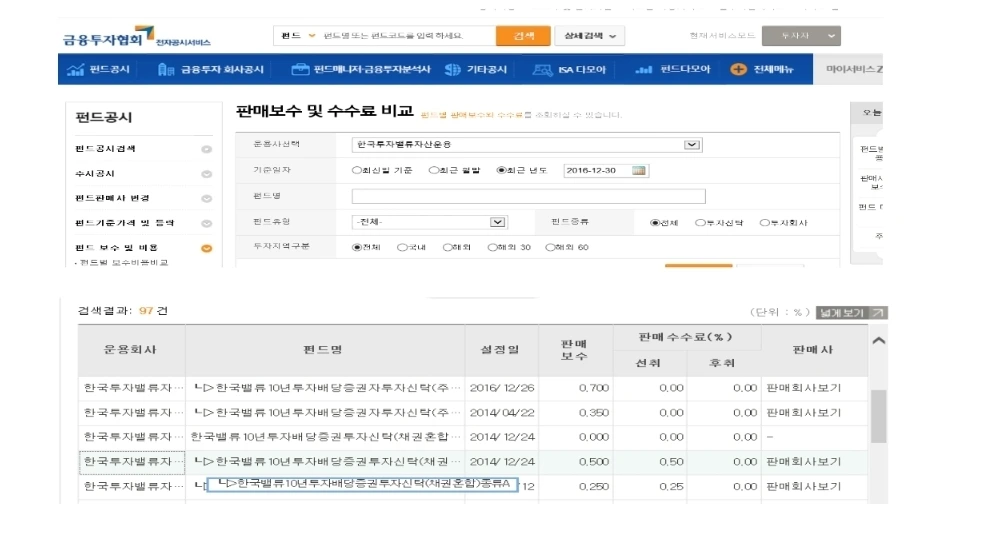993x550 pixels.
Task: Select 최근 년도 radio button
Action: point(502,170)
